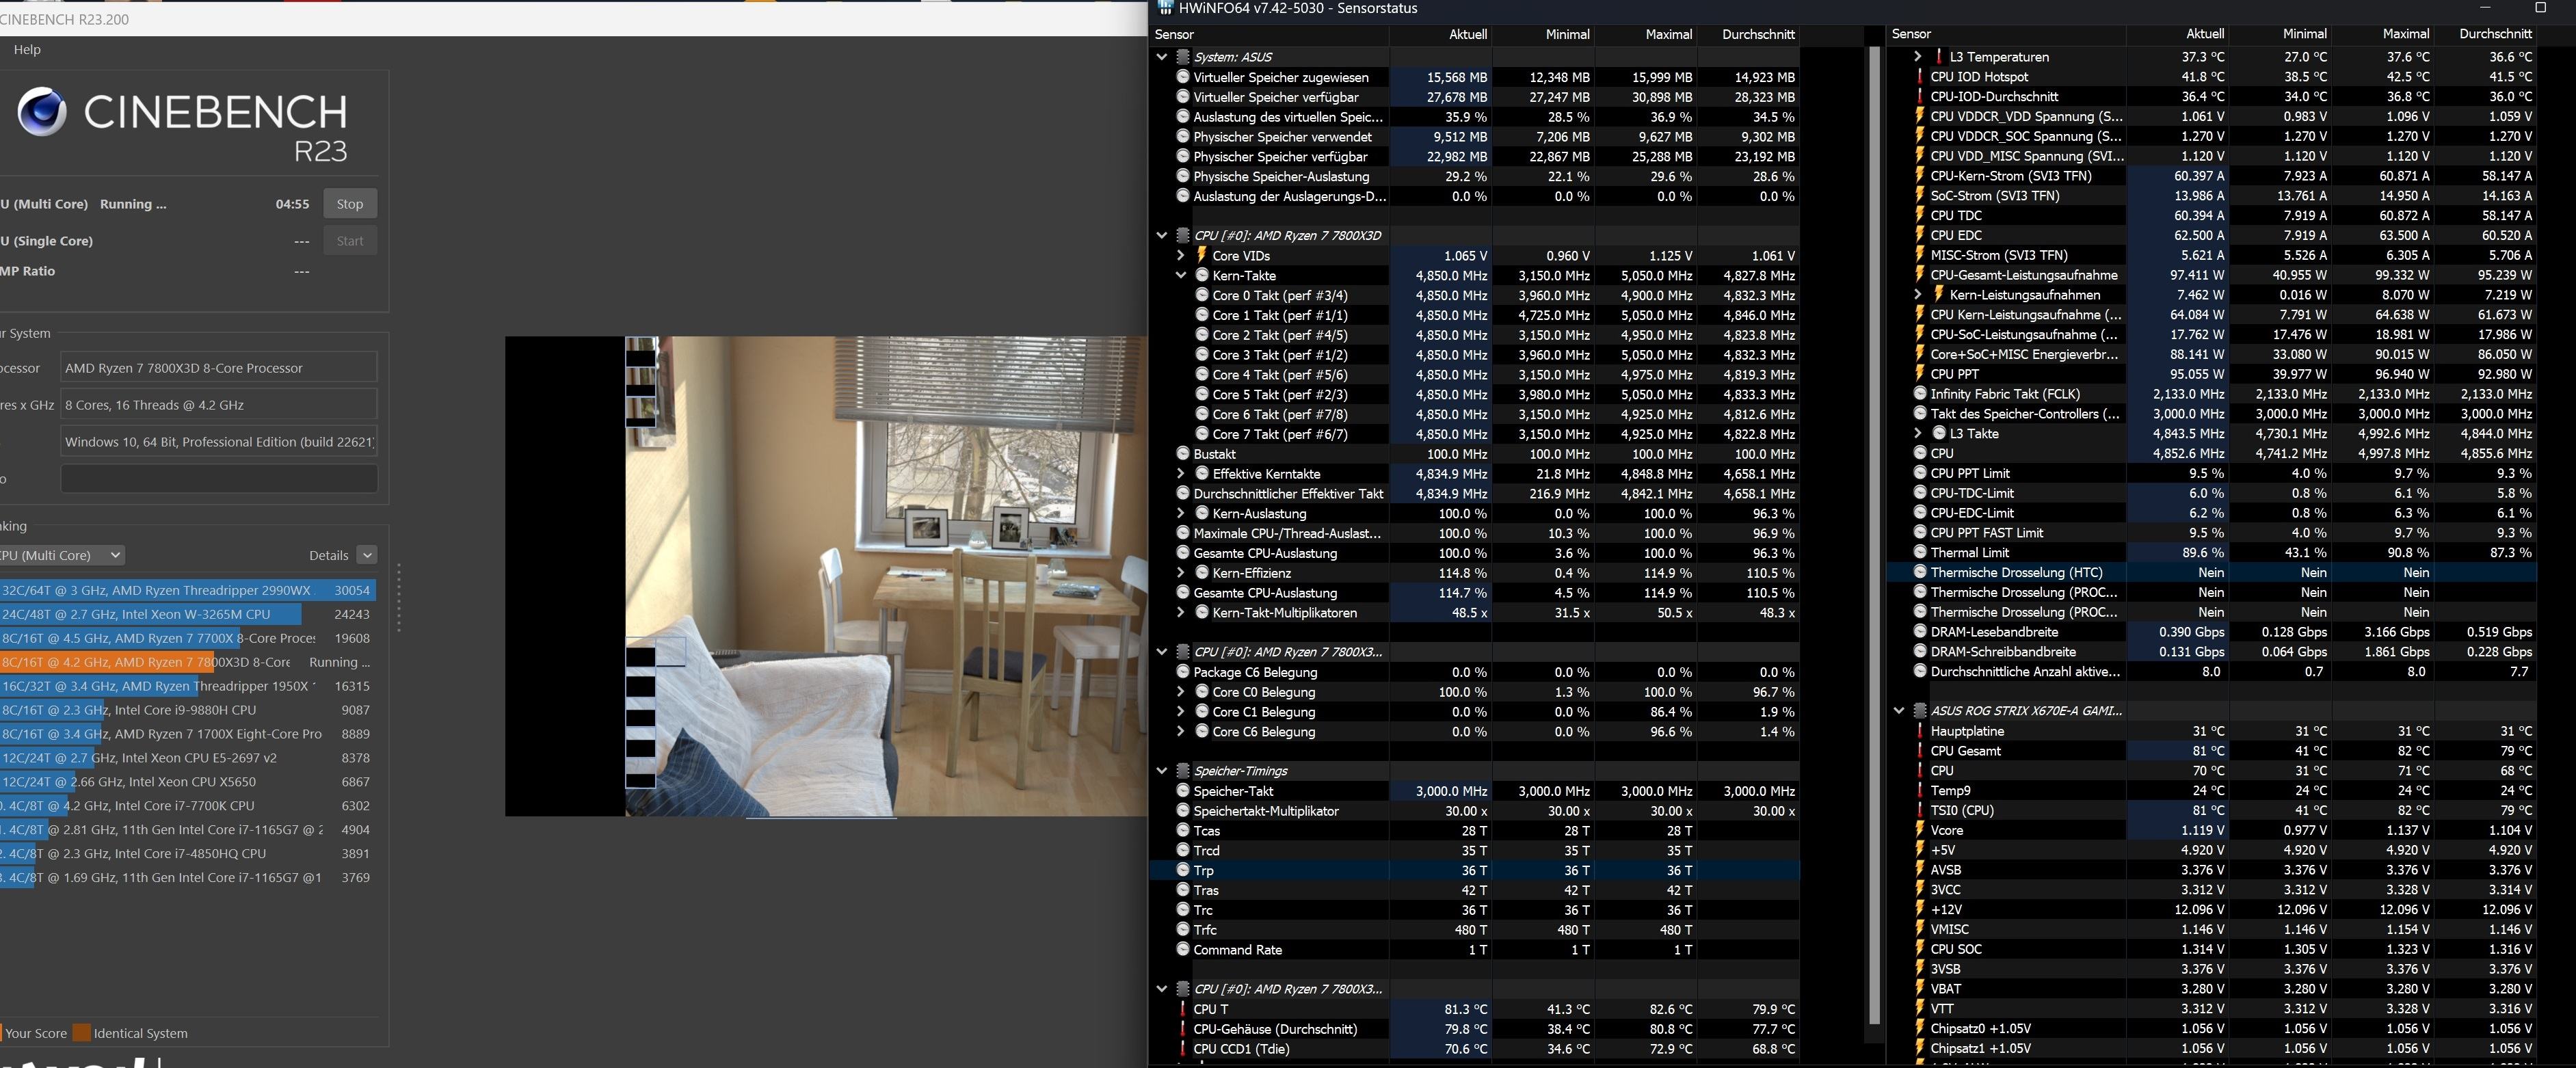
Task: Click clock icon beside Core 7 Takt
Action: point(1202,434)
